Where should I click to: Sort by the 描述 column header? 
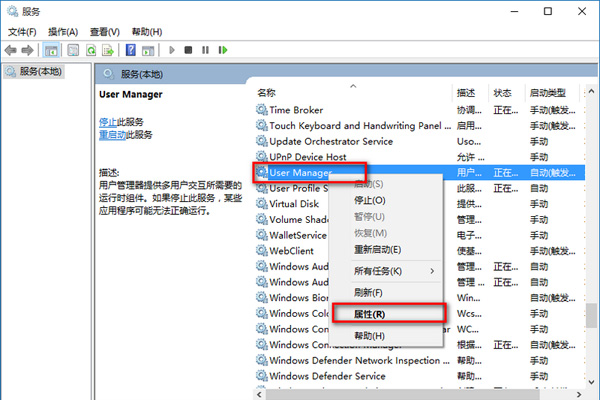[x=471, y=93]
